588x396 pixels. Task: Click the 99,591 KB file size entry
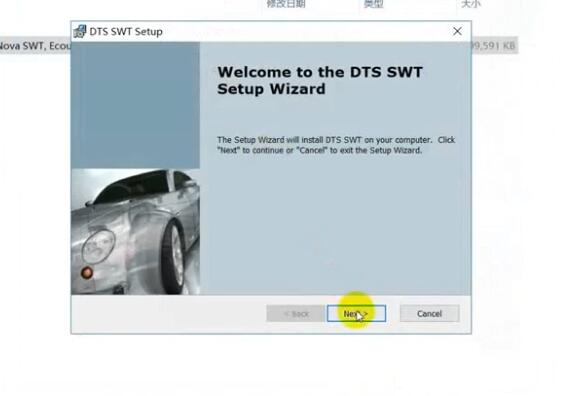494,46
